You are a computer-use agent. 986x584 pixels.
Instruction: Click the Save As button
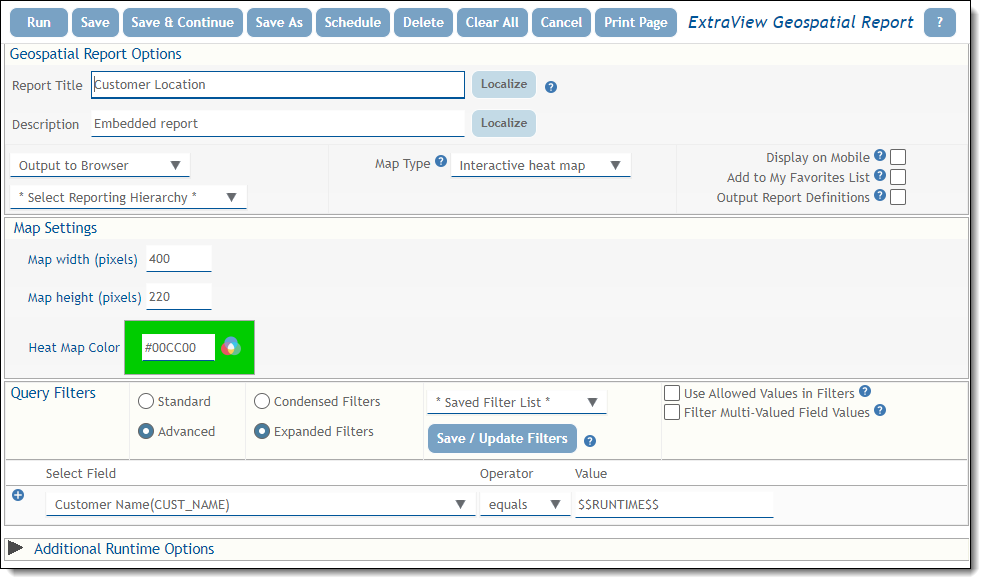pos(279,23)
